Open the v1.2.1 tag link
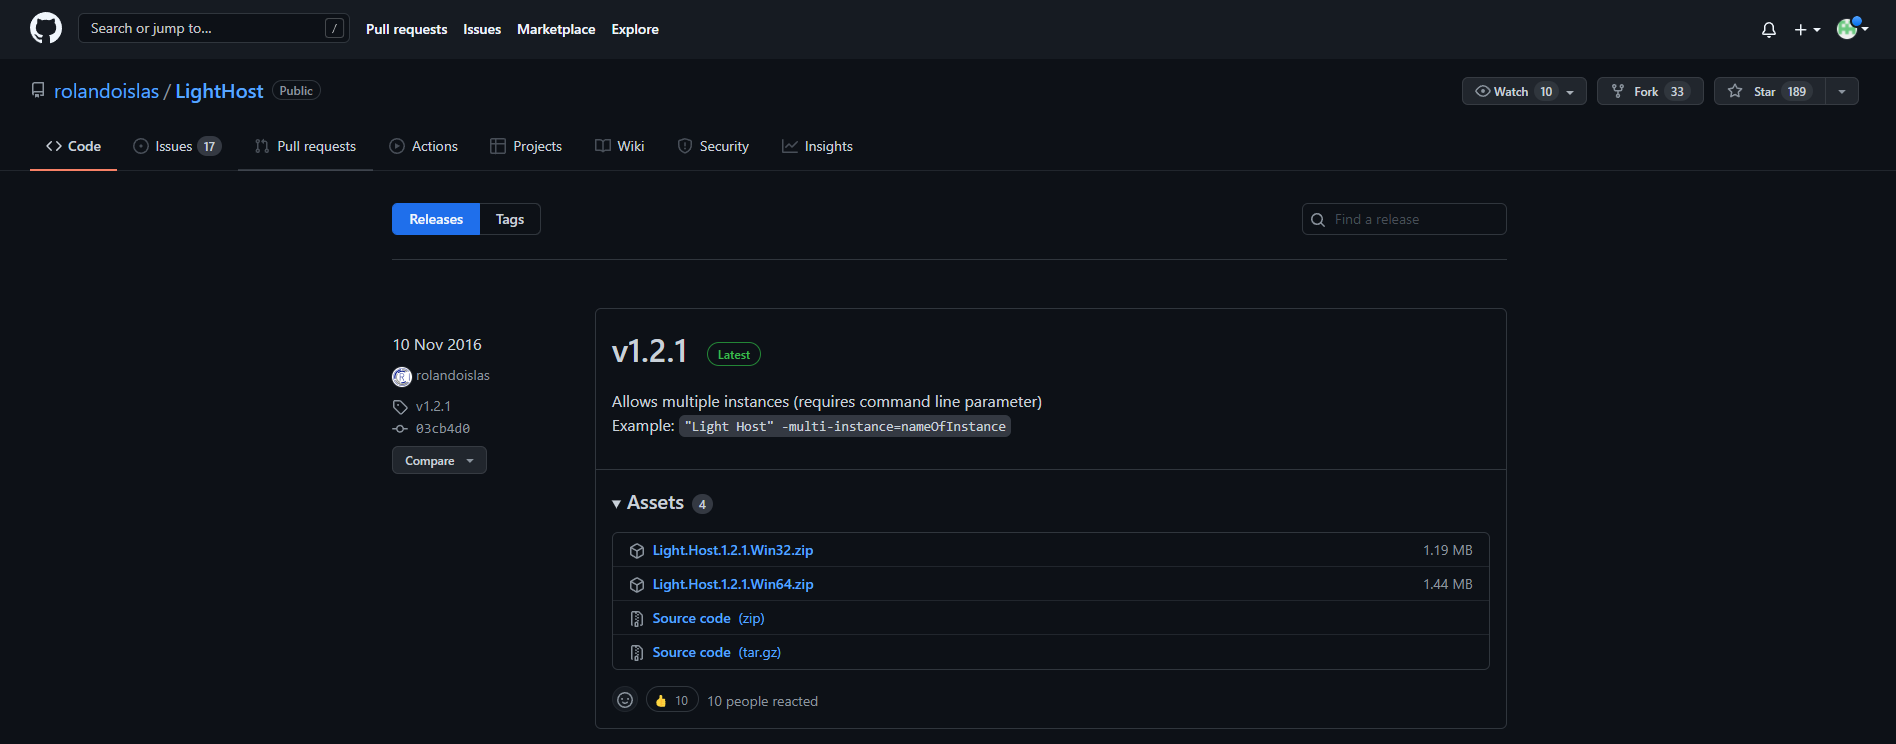 point(433,406)
